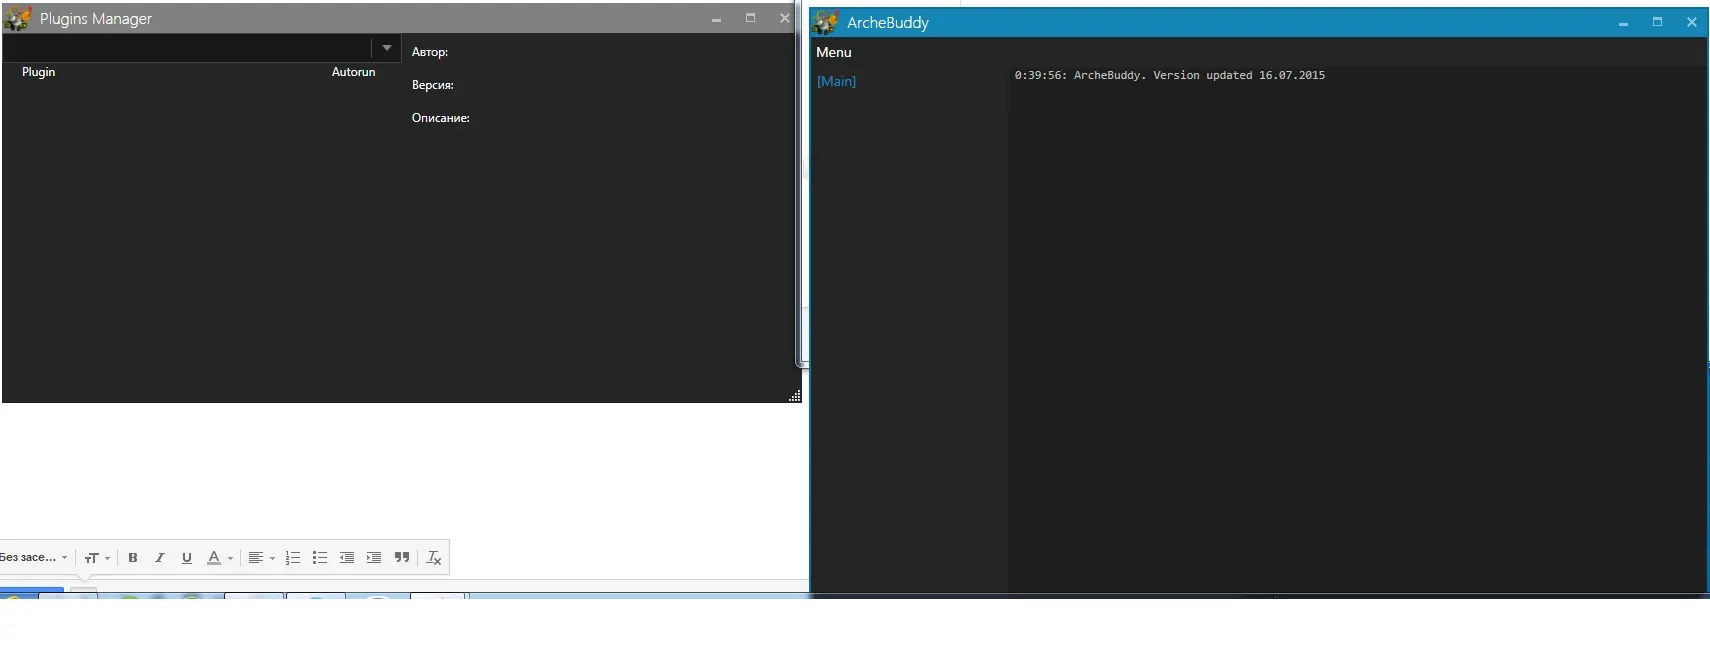Apply quote formatting
The width and height of the screenshot is (1710, 648).
click(402, 558)
